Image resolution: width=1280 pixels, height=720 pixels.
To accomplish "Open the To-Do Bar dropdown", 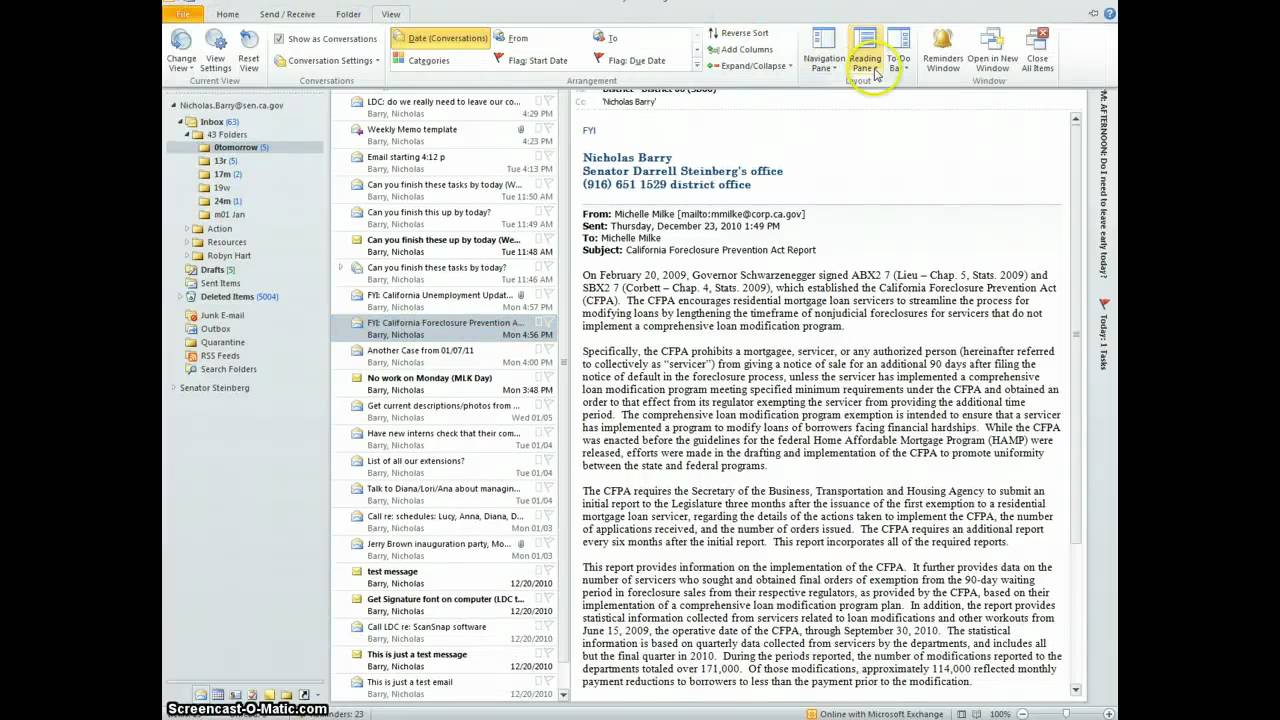I will pos(898,50).
